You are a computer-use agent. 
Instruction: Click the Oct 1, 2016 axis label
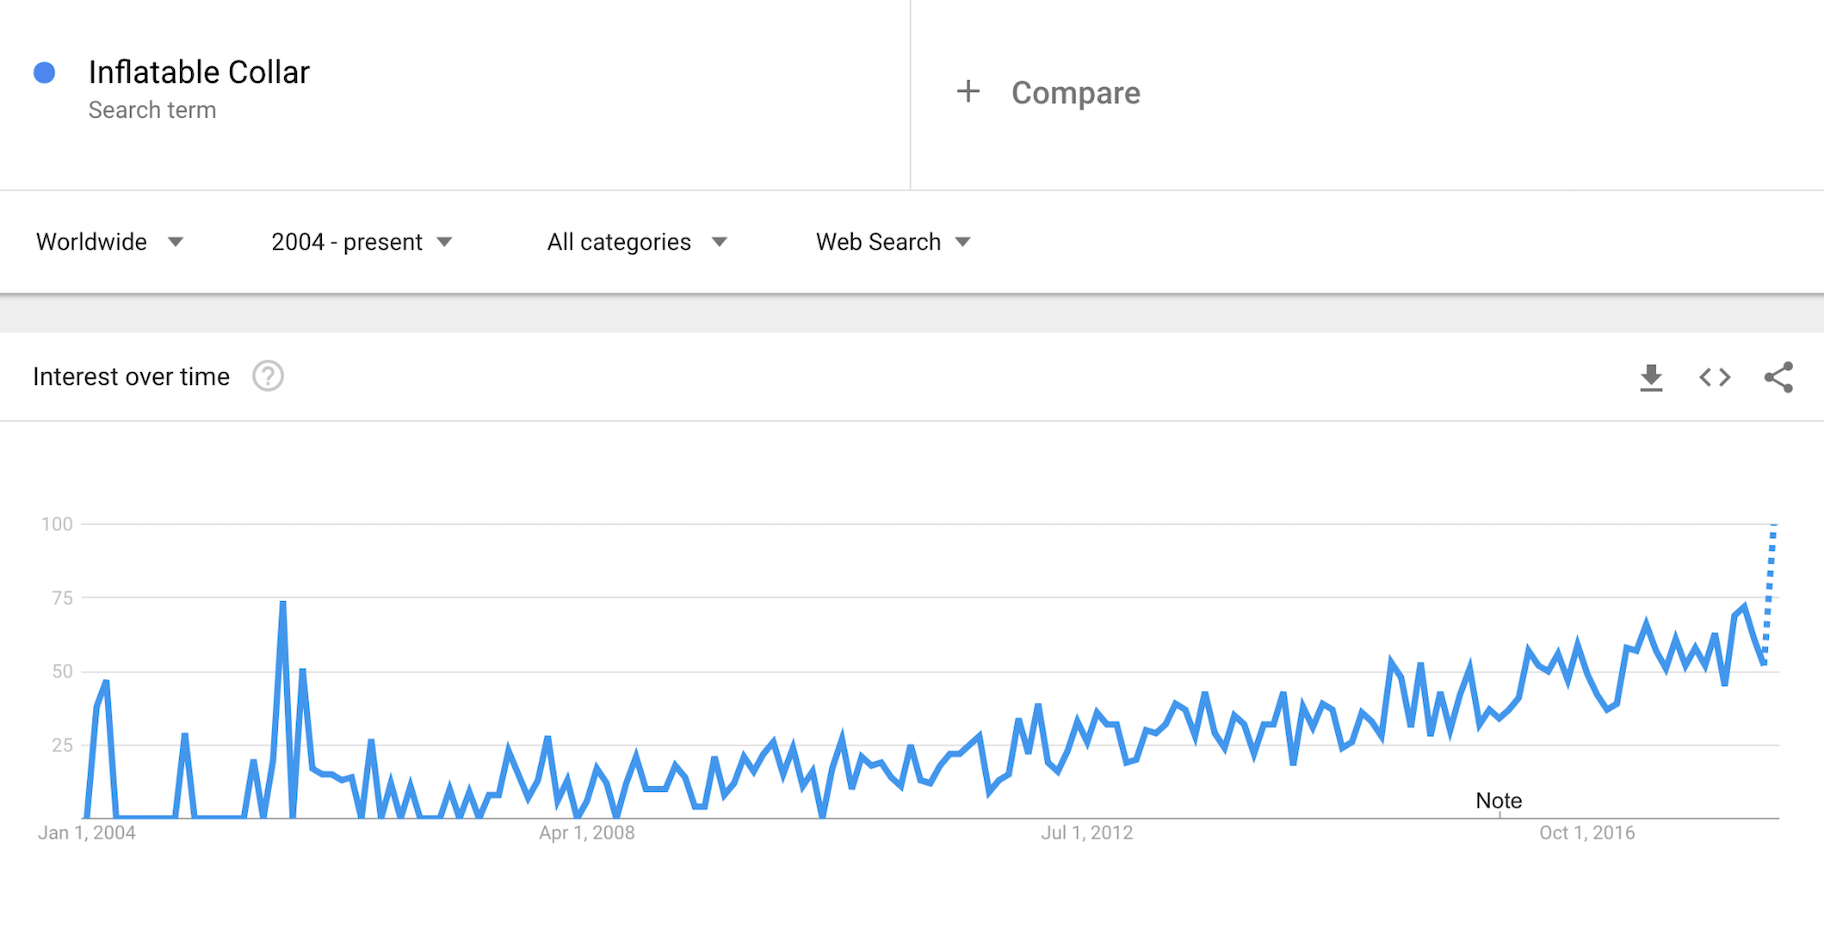point(1587,833)
